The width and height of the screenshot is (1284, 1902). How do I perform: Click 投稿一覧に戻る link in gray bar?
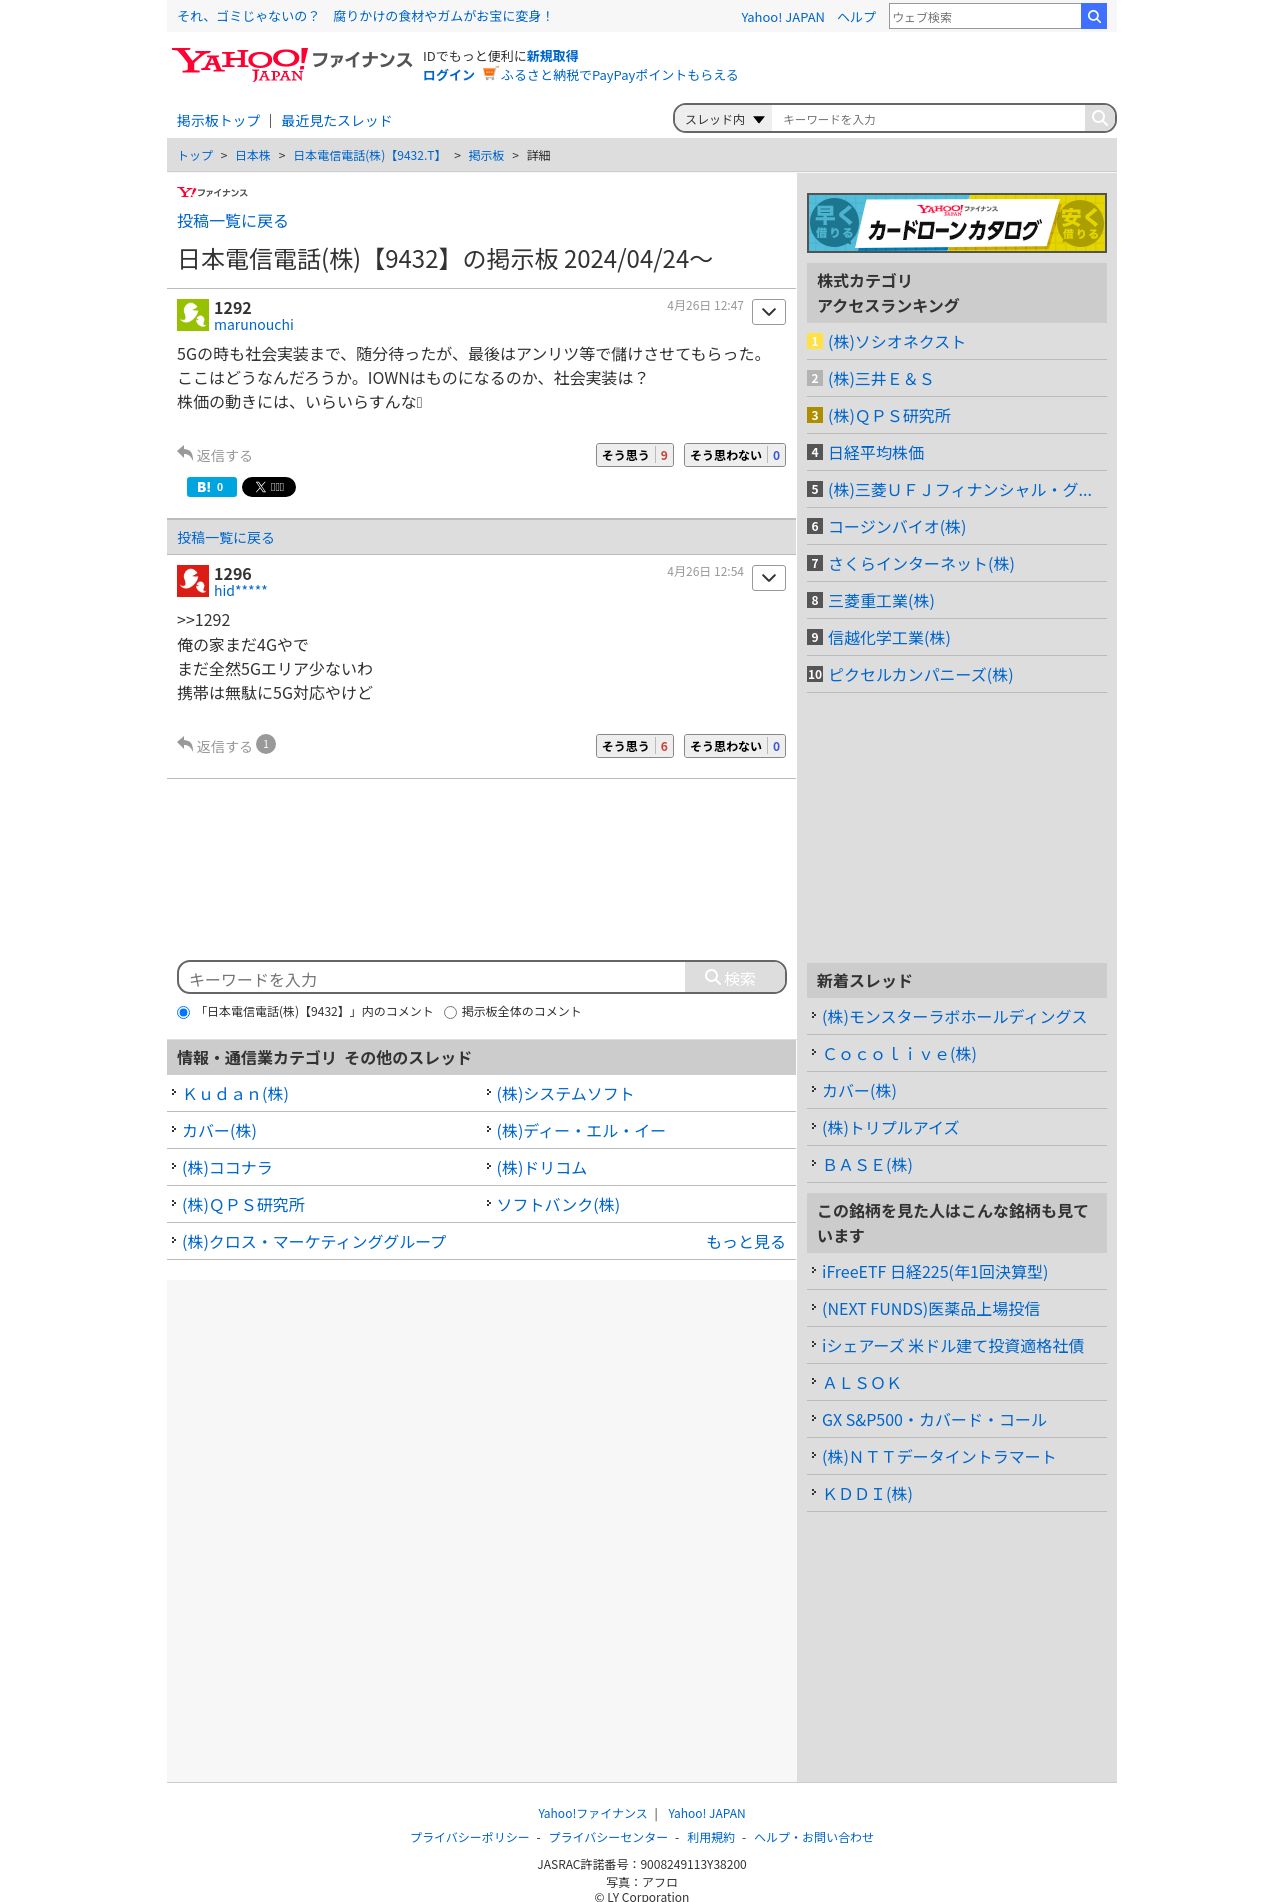(x=226, y=538)
